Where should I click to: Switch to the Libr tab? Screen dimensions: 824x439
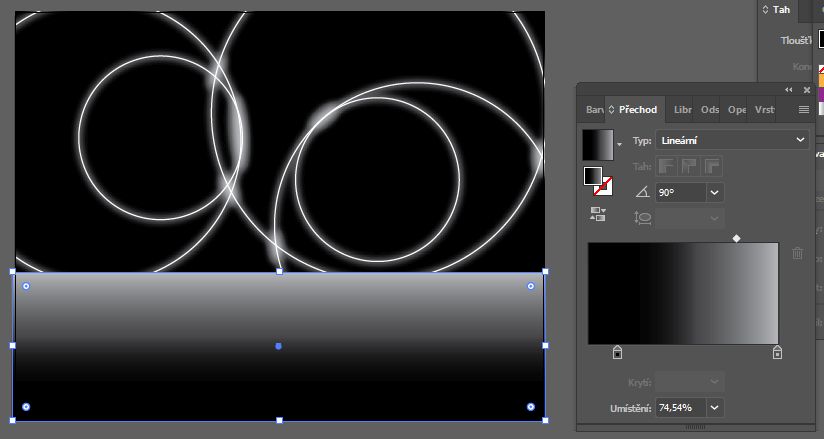click(x=683, y=110)
